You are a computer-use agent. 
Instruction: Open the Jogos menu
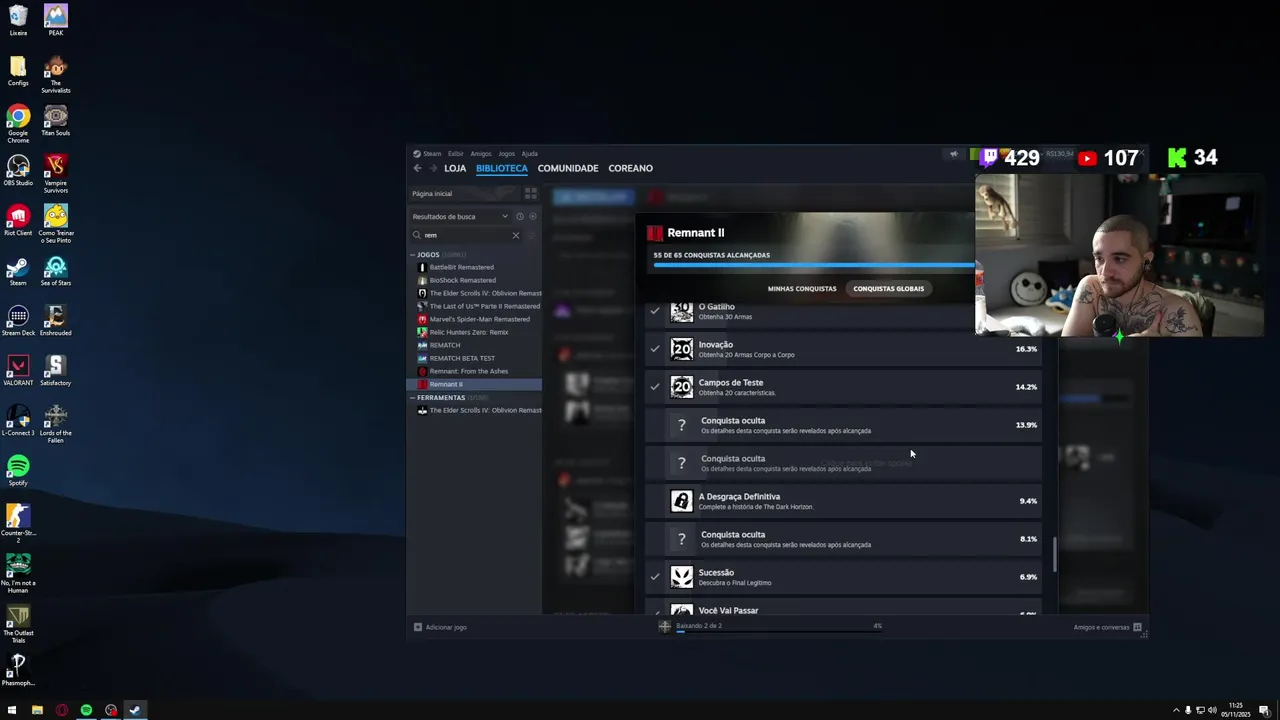pyautogui.click(x=506, y=154)
